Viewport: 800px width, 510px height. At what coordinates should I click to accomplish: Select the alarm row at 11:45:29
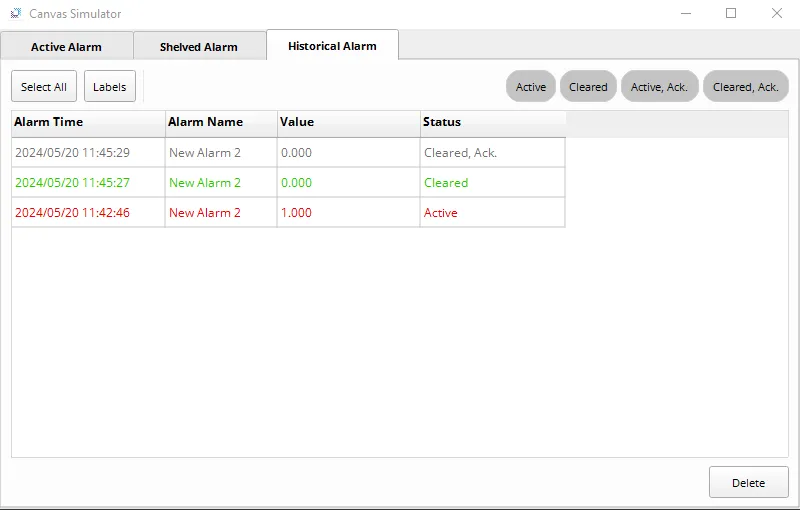point(288,153)
